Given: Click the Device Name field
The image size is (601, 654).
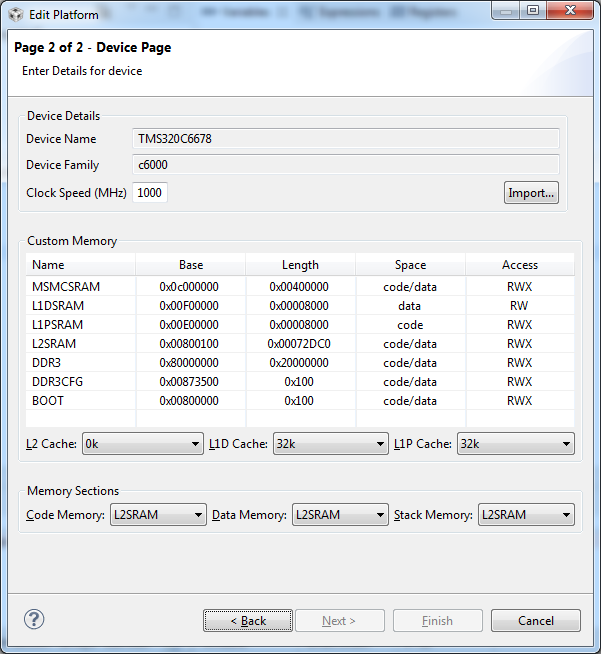Looking at the screenshot, I should tap(346, 138).
